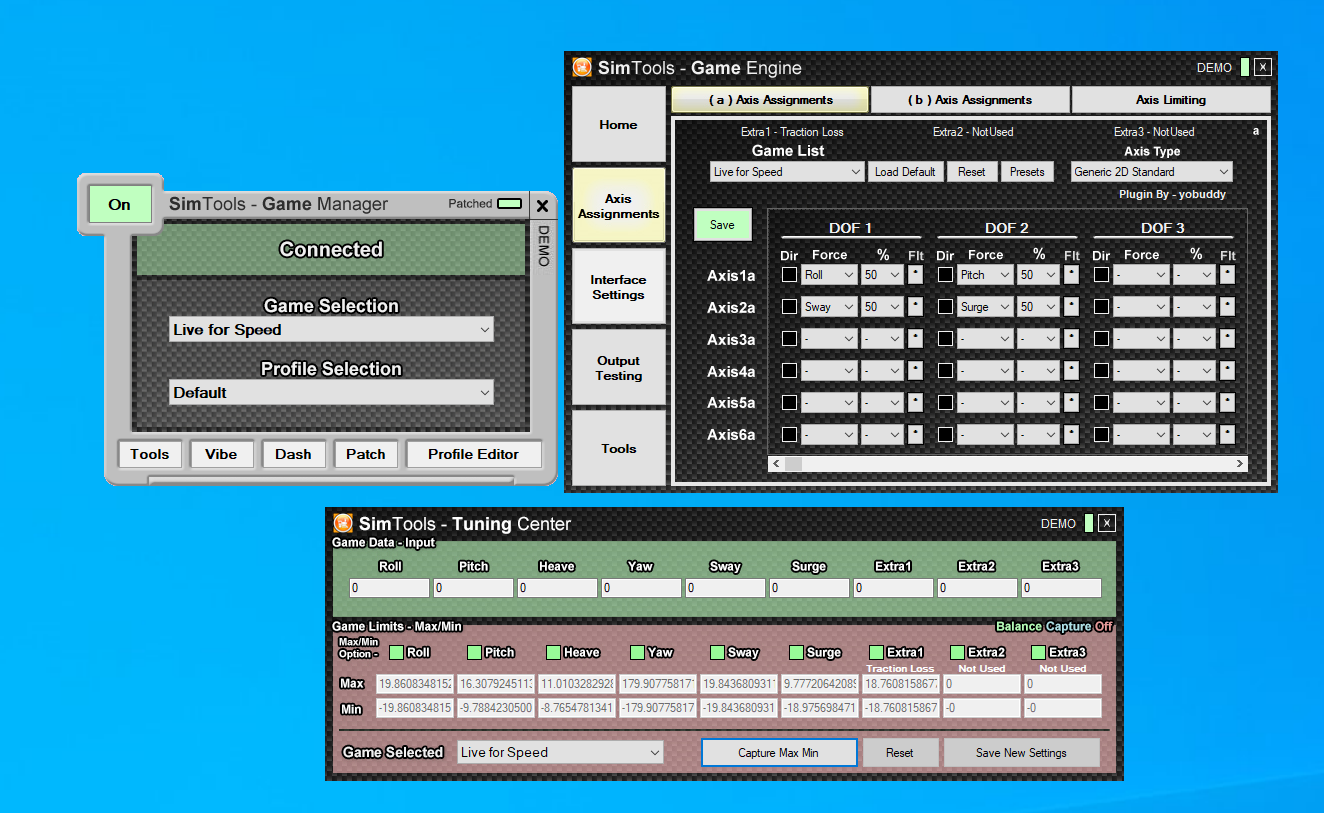Open the Axis Limiting tab
This screenshot has width=1324, height=813.
click(x=1171, y=100)
